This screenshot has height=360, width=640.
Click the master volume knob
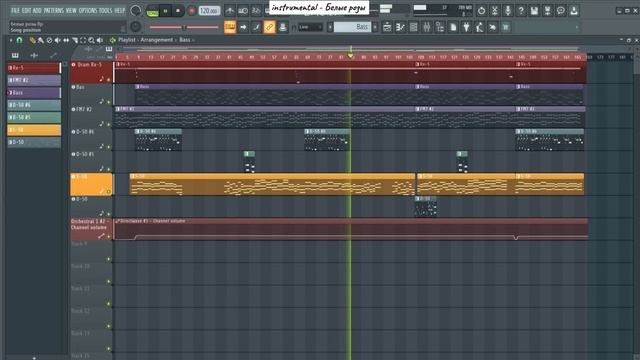136,11
